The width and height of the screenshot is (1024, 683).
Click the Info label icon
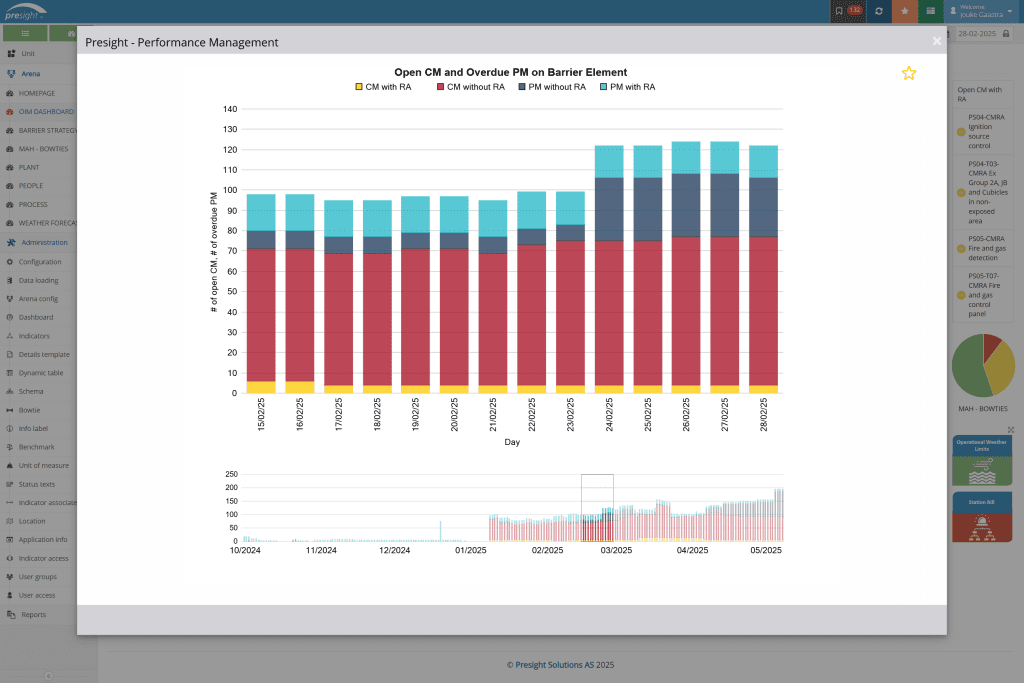click(10, 428)
